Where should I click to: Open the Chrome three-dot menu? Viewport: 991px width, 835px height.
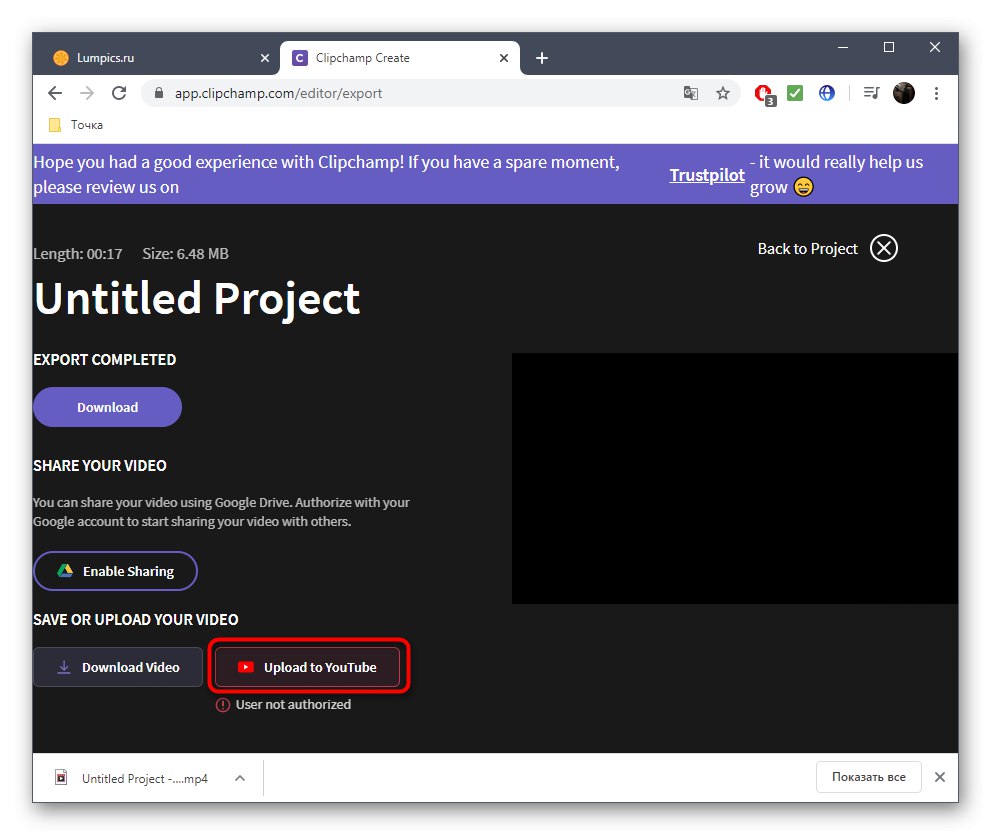(936, 92)
